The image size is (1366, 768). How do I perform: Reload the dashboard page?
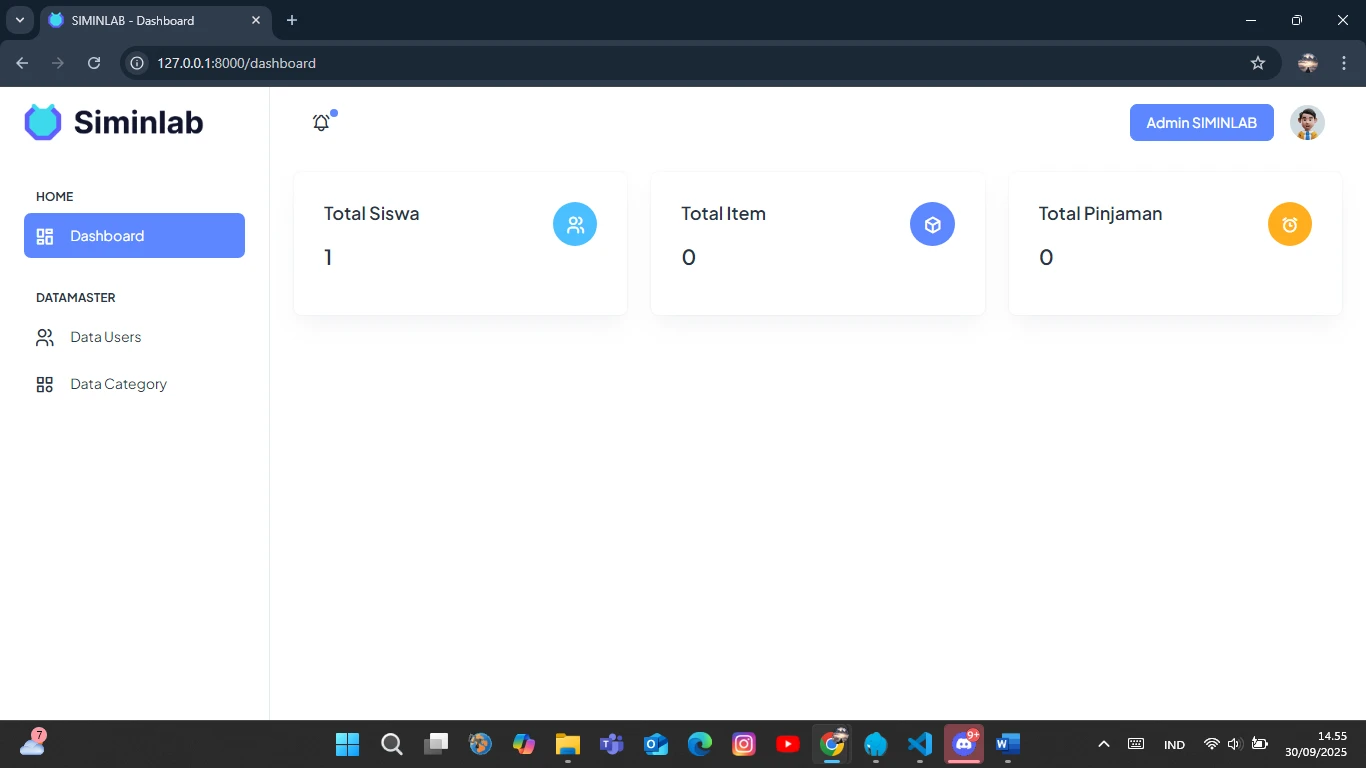[94, 63]
